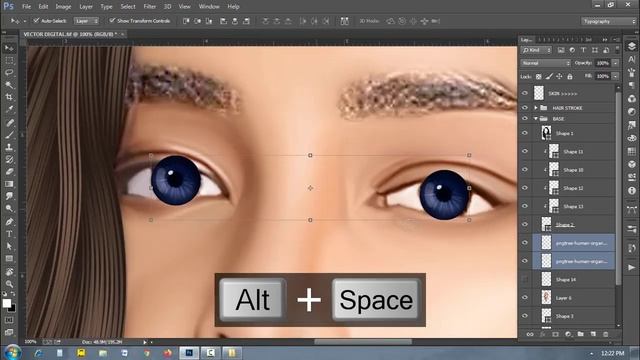
Task: Open the Fill slider dropdown arrow
Action: tap(616, 76)
